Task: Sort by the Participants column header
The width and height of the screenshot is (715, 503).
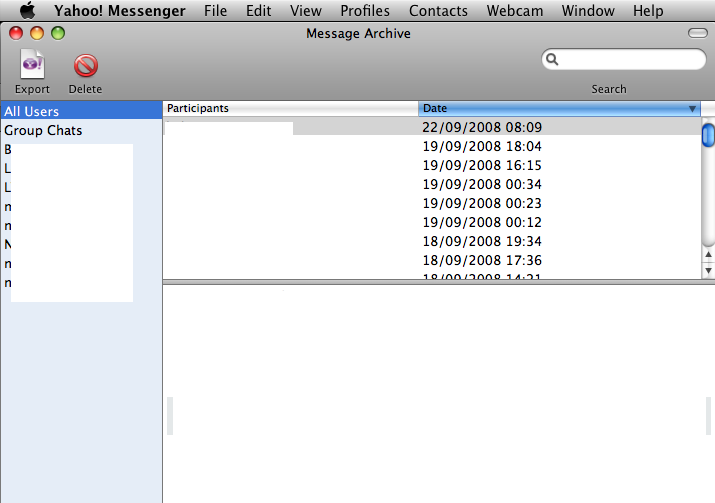Action: 290,108
